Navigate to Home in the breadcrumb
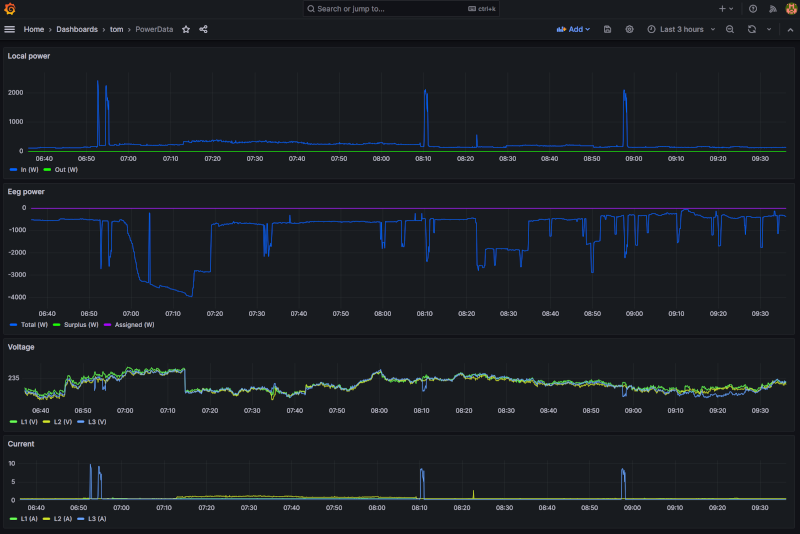Viewport: 800px width, 534px height. [x=34, y=29]
